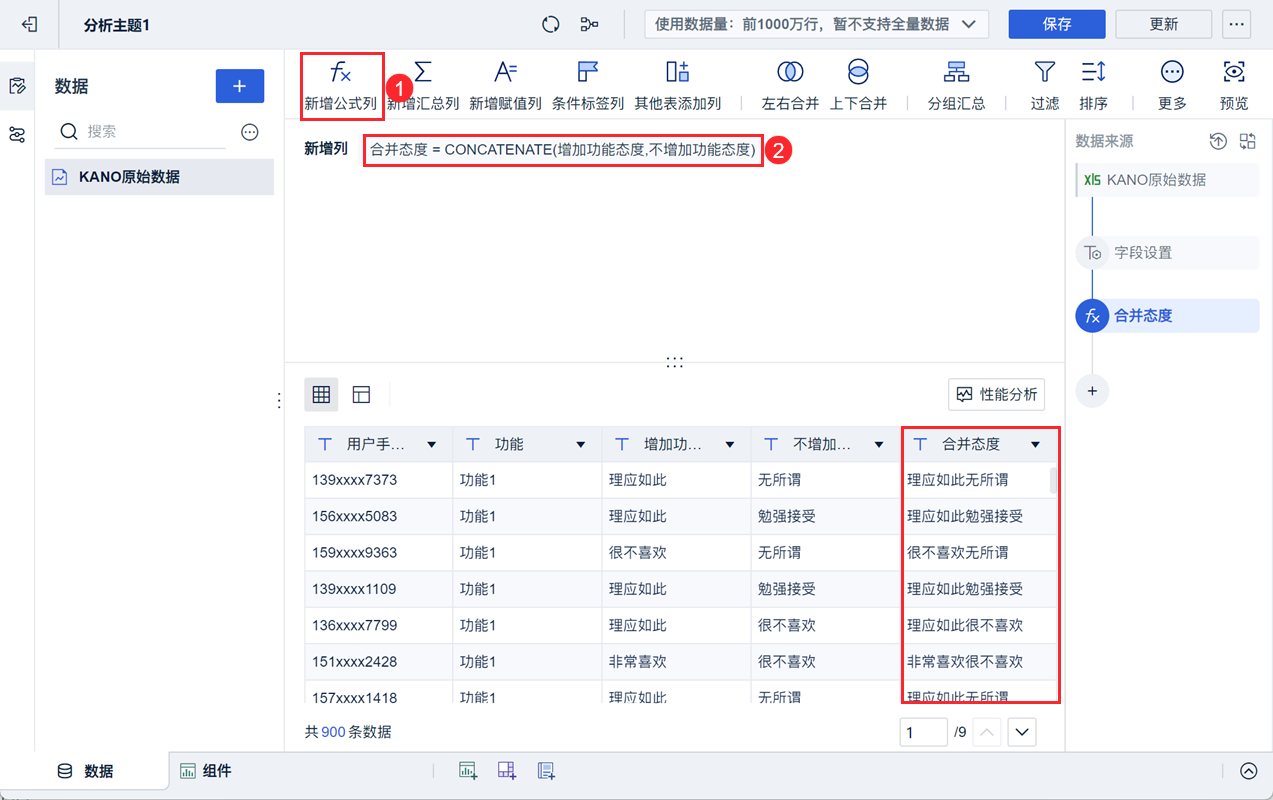The height and width of the screenshot is (800, 1273).
Task: Click the 更新 button
Action: [1164, 24]
